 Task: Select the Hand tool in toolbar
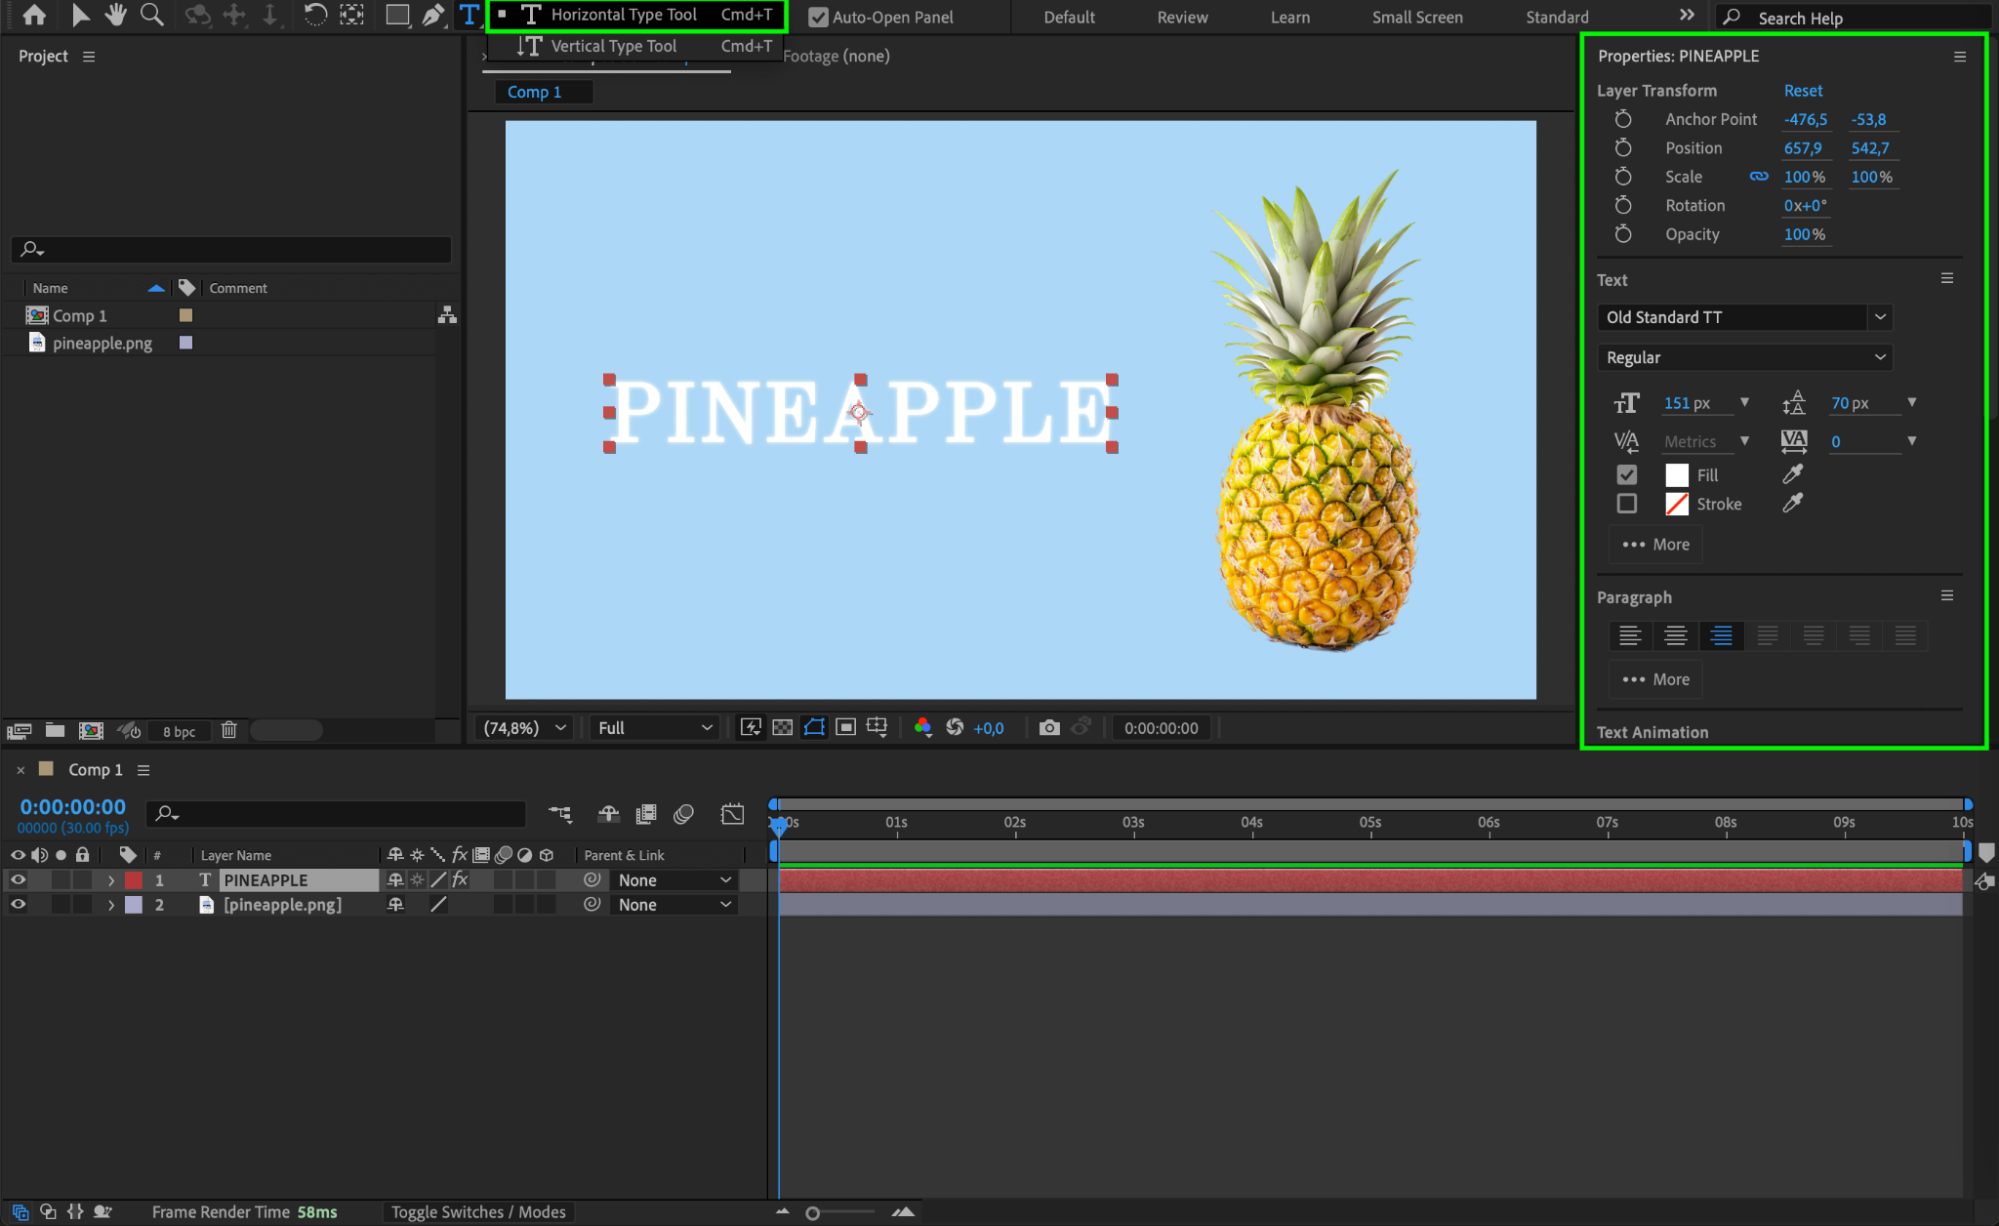click(x=116, y=15)
